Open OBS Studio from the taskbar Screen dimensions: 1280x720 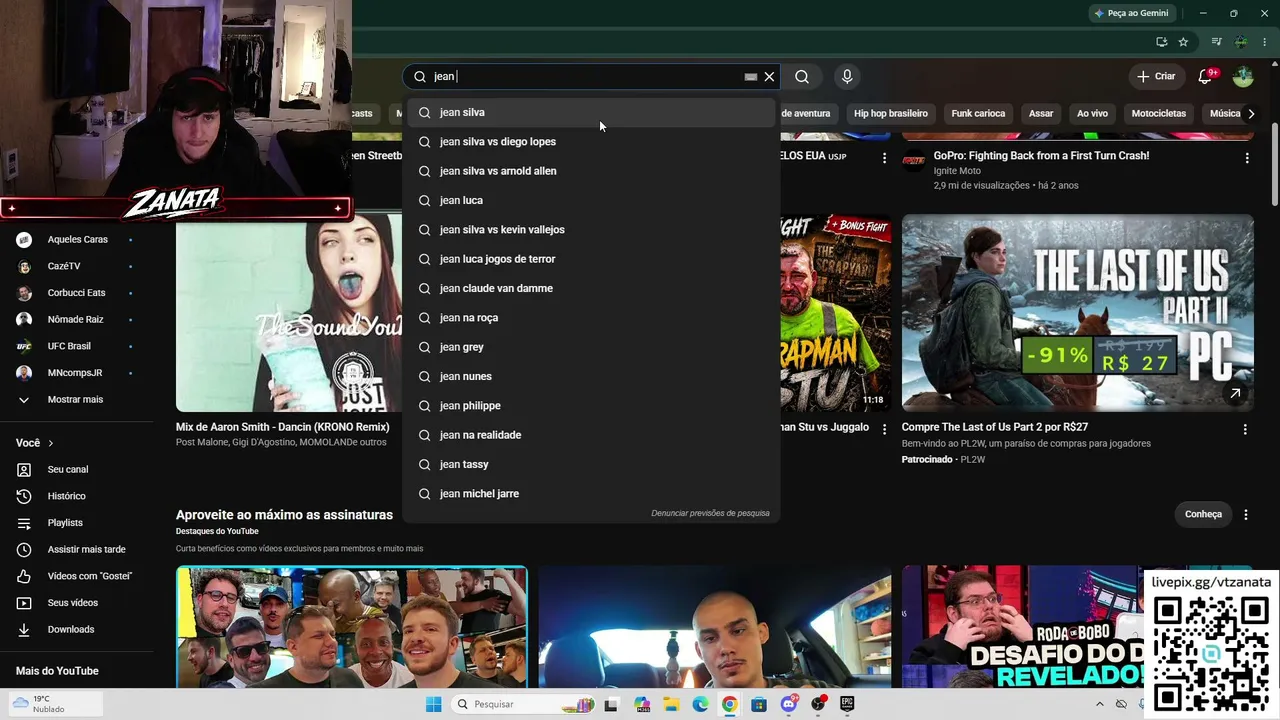(818, 704)
